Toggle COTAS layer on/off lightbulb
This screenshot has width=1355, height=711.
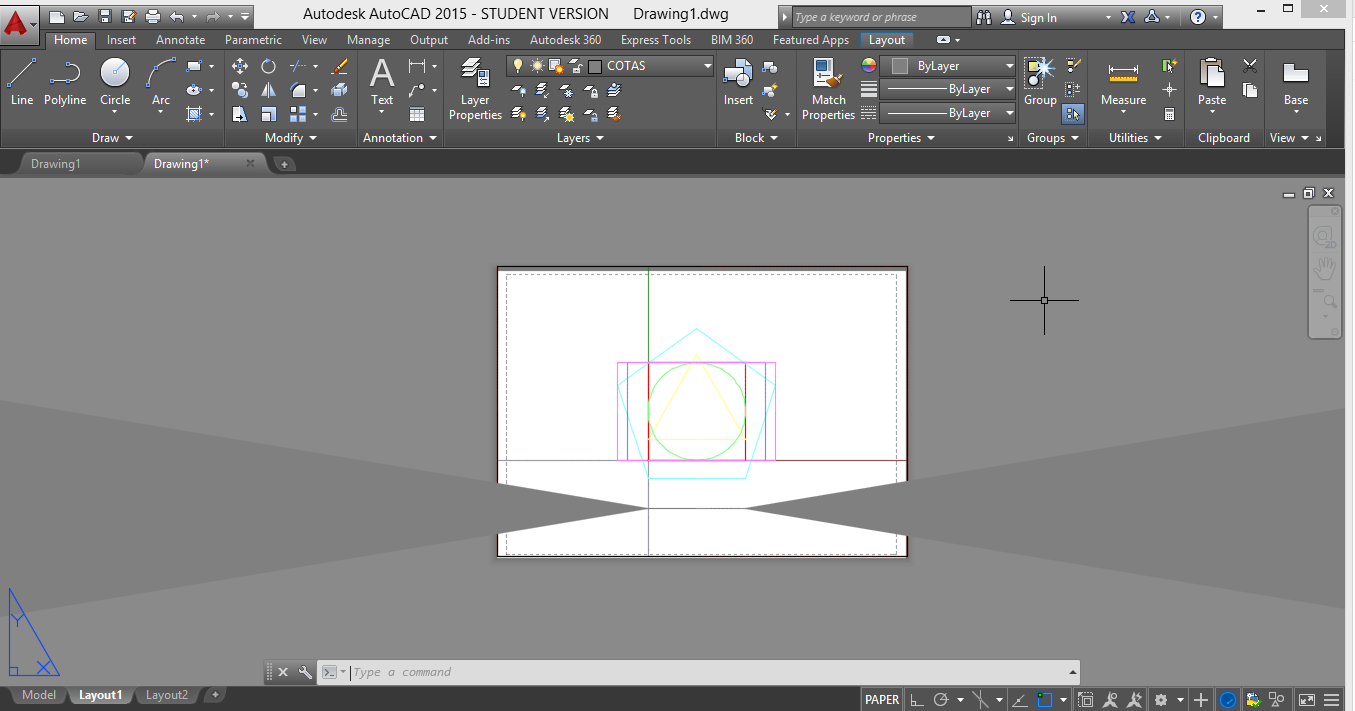(x=518, y=66)
